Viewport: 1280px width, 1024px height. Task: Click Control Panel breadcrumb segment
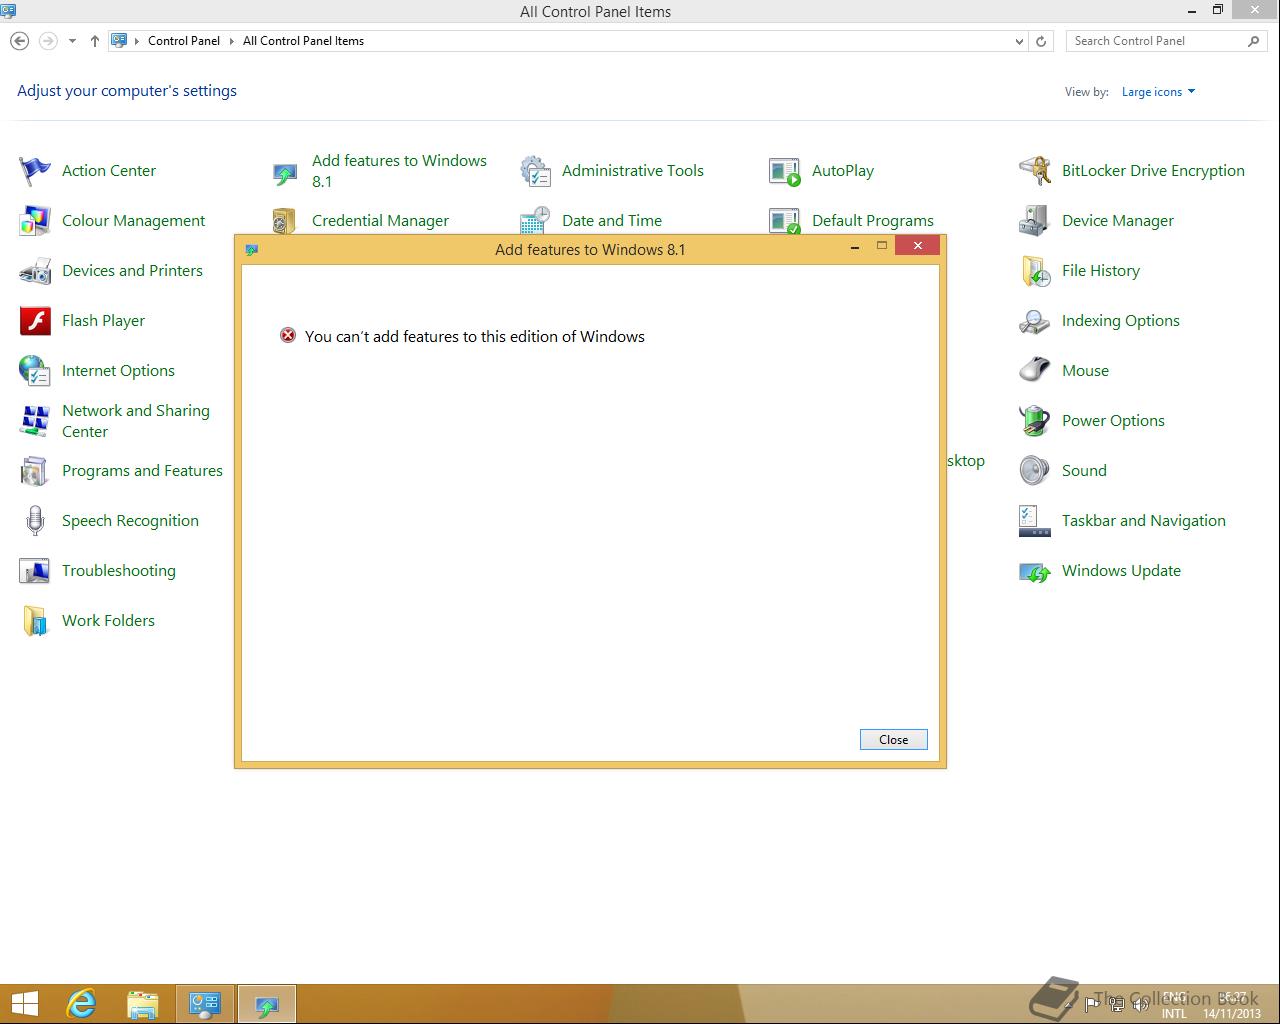tap(184, 41)
